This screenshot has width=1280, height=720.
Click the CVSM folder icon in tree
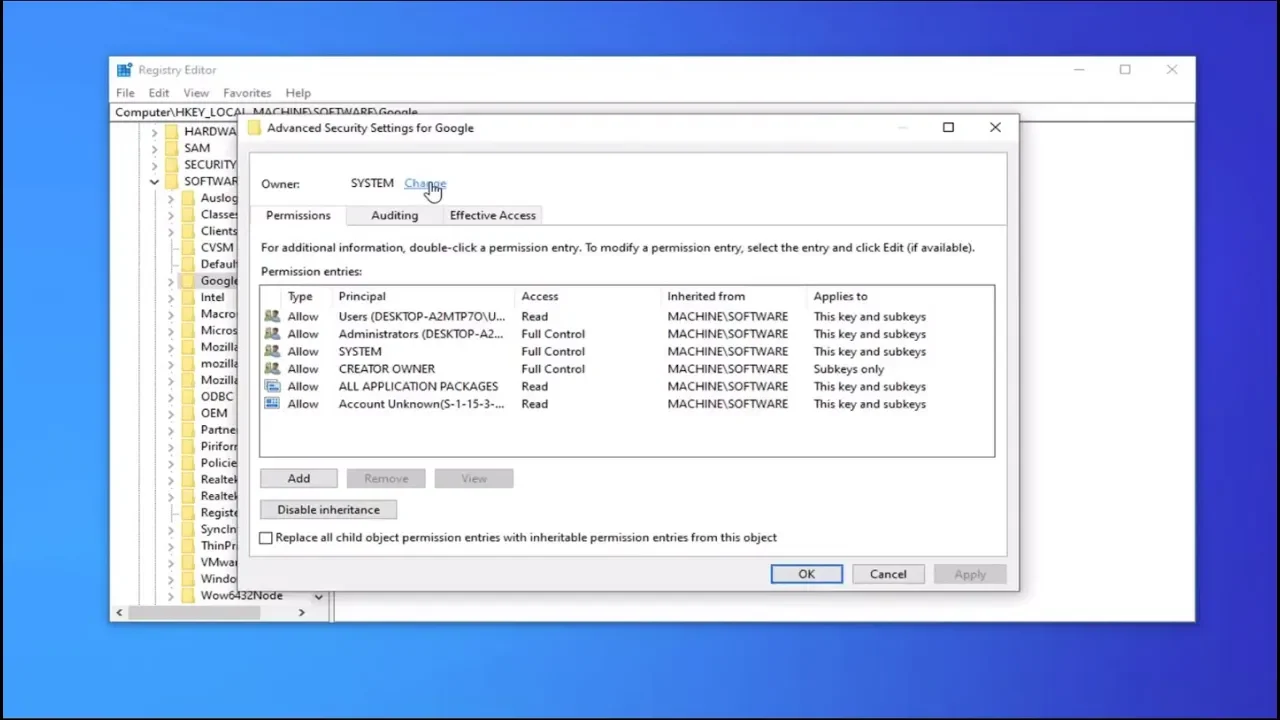pos(188,248)
